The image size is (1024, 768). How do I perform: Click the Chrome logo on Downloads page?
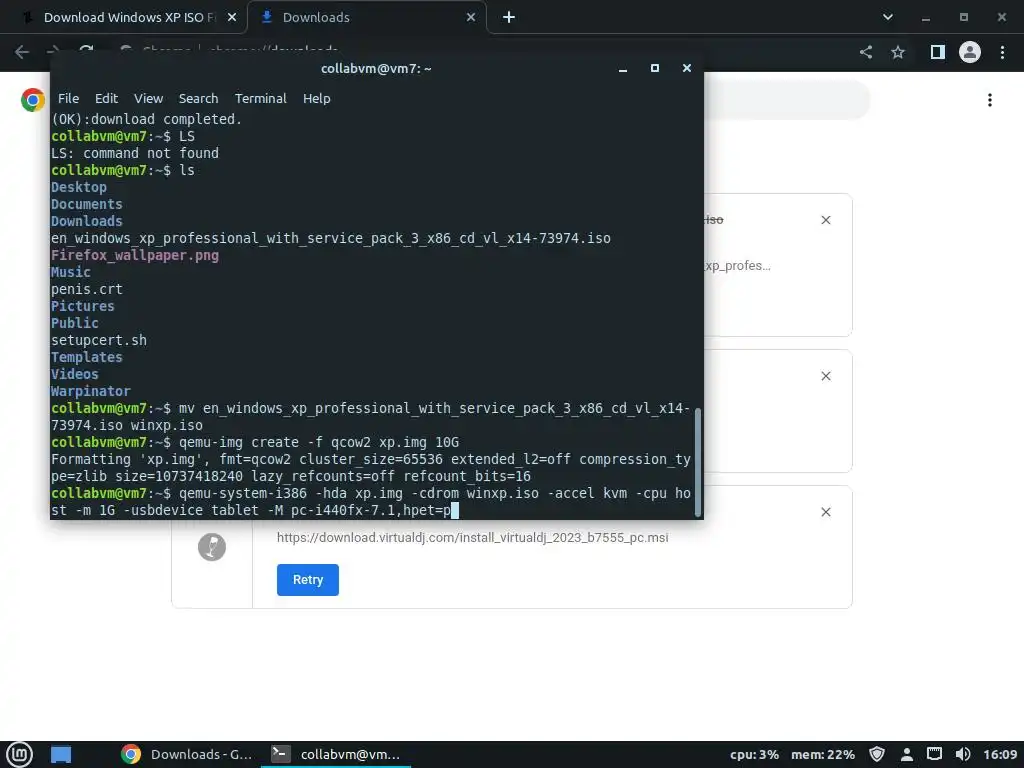tap(33, 100)
